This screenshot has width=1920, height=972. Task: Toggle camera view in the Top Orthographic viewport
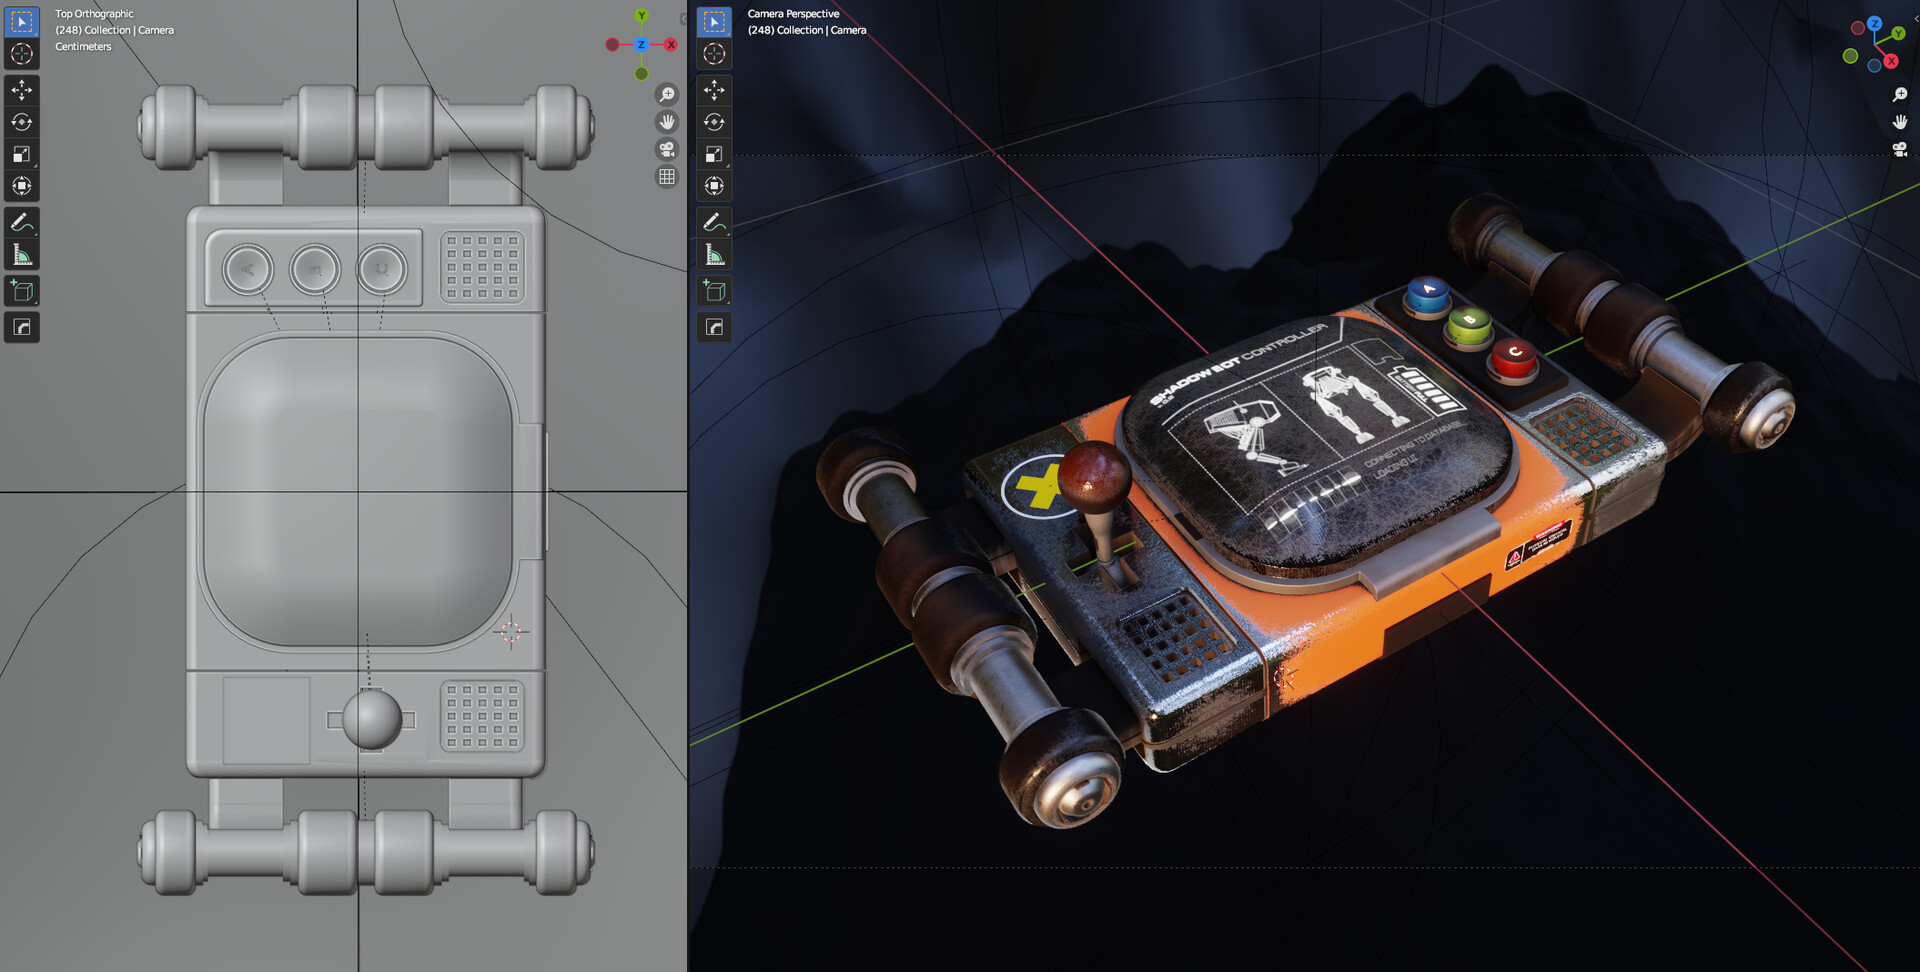point(667,149)
